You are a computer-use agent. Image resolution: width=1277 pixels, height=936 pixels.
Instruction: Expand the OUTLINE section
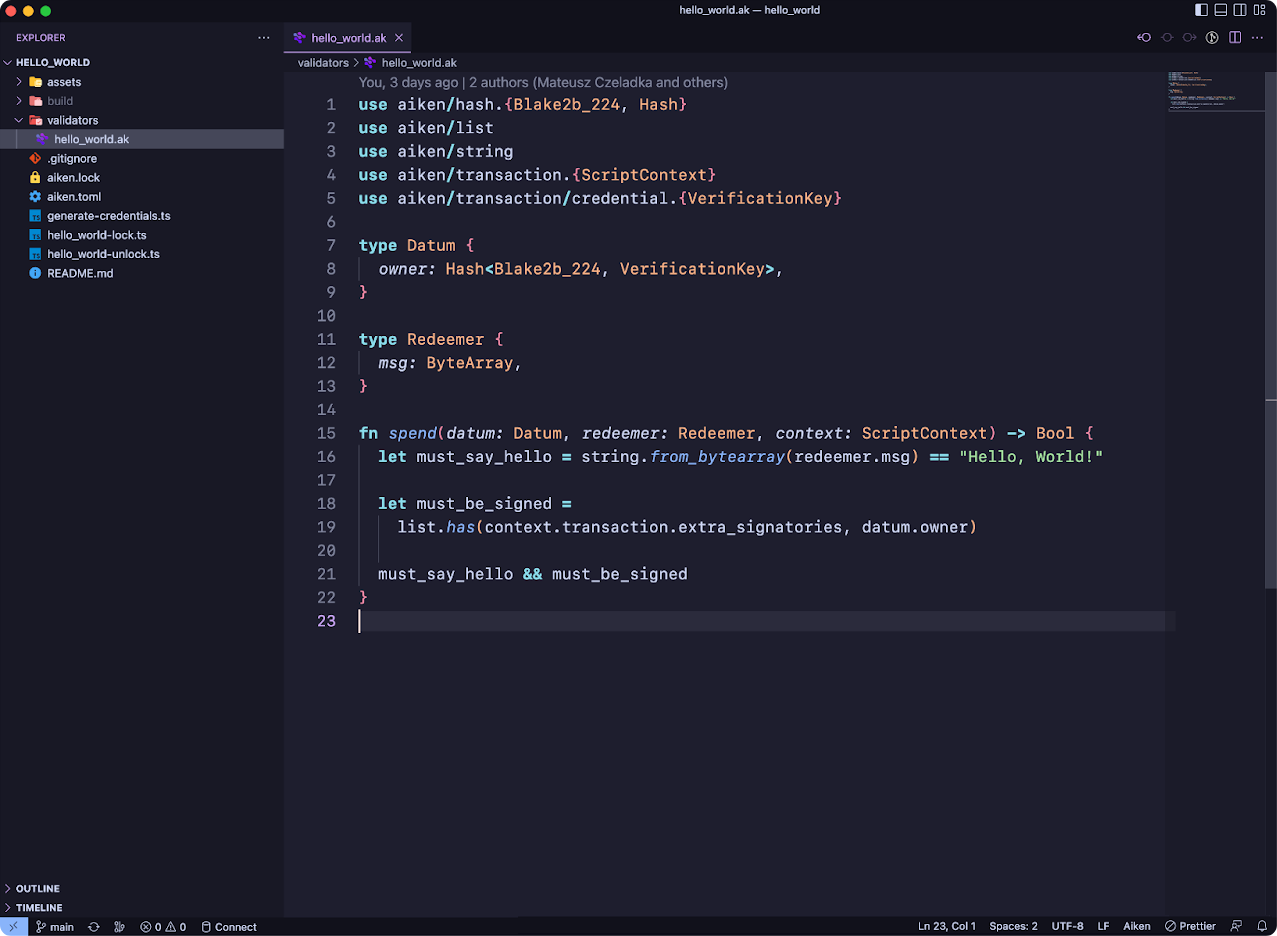tap(37, 888)
